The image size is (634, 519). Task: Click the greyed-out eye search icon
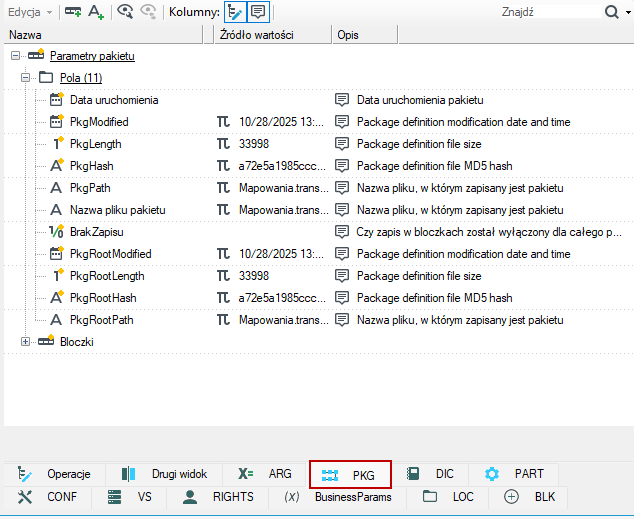pos(148,12)
